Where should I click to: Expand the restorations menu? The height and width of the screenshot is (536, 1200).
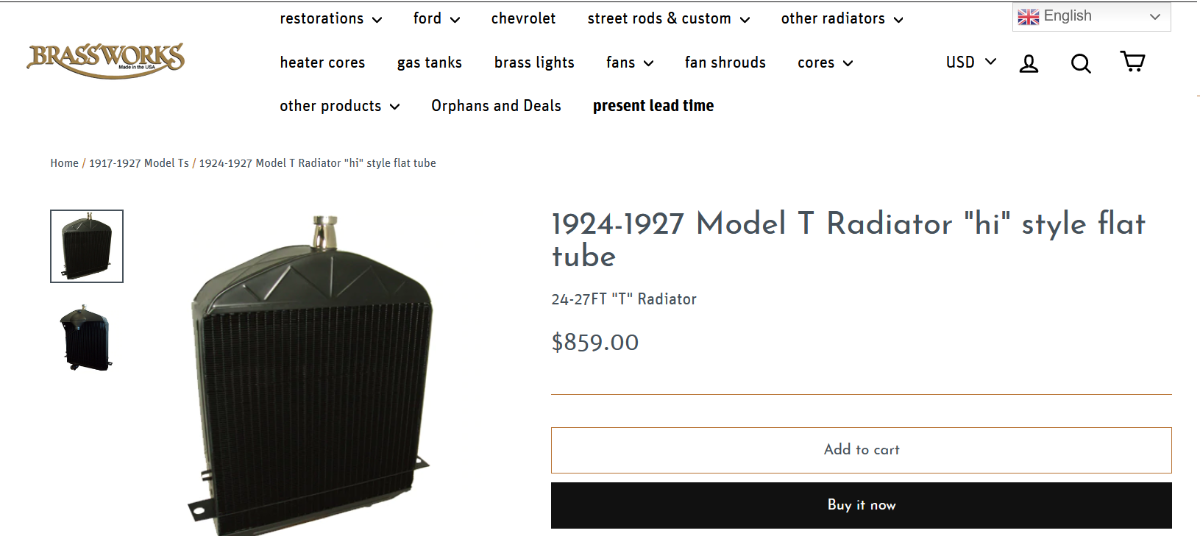click(330, 19)
